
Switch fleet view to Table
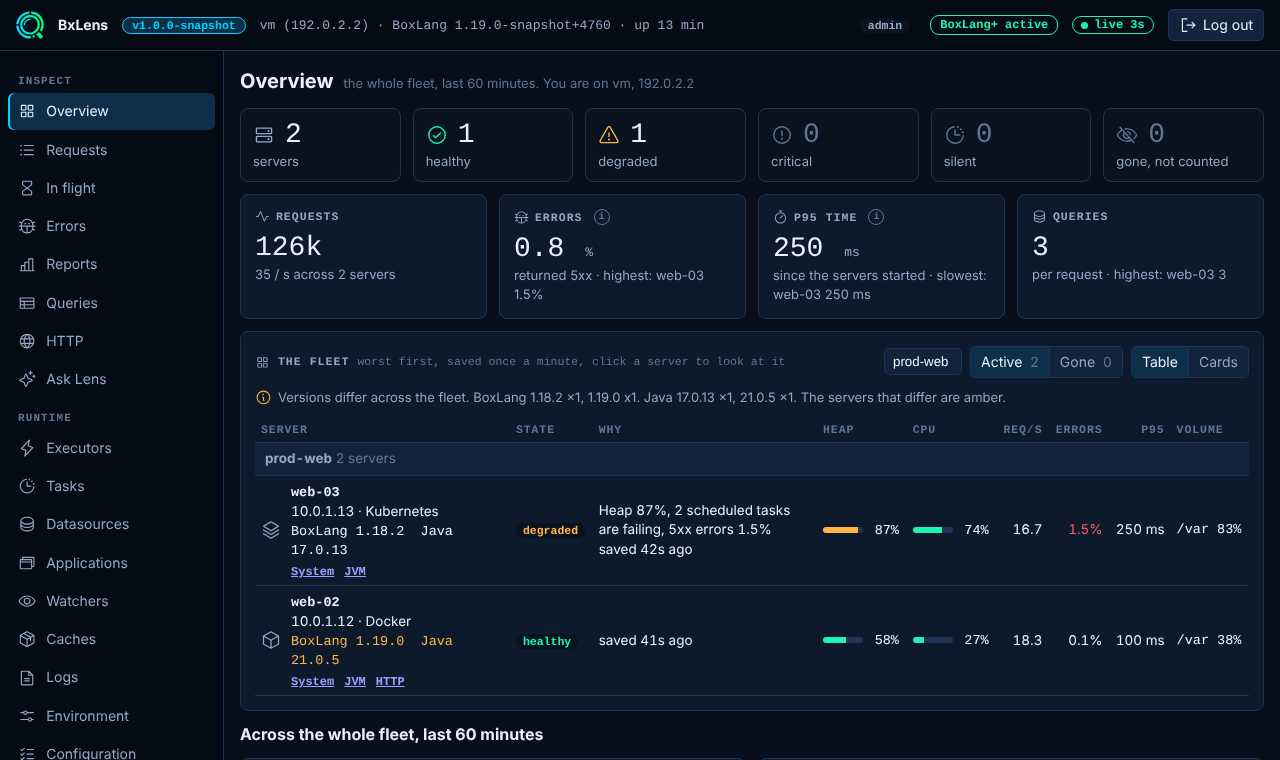[x=1160, y=362]
